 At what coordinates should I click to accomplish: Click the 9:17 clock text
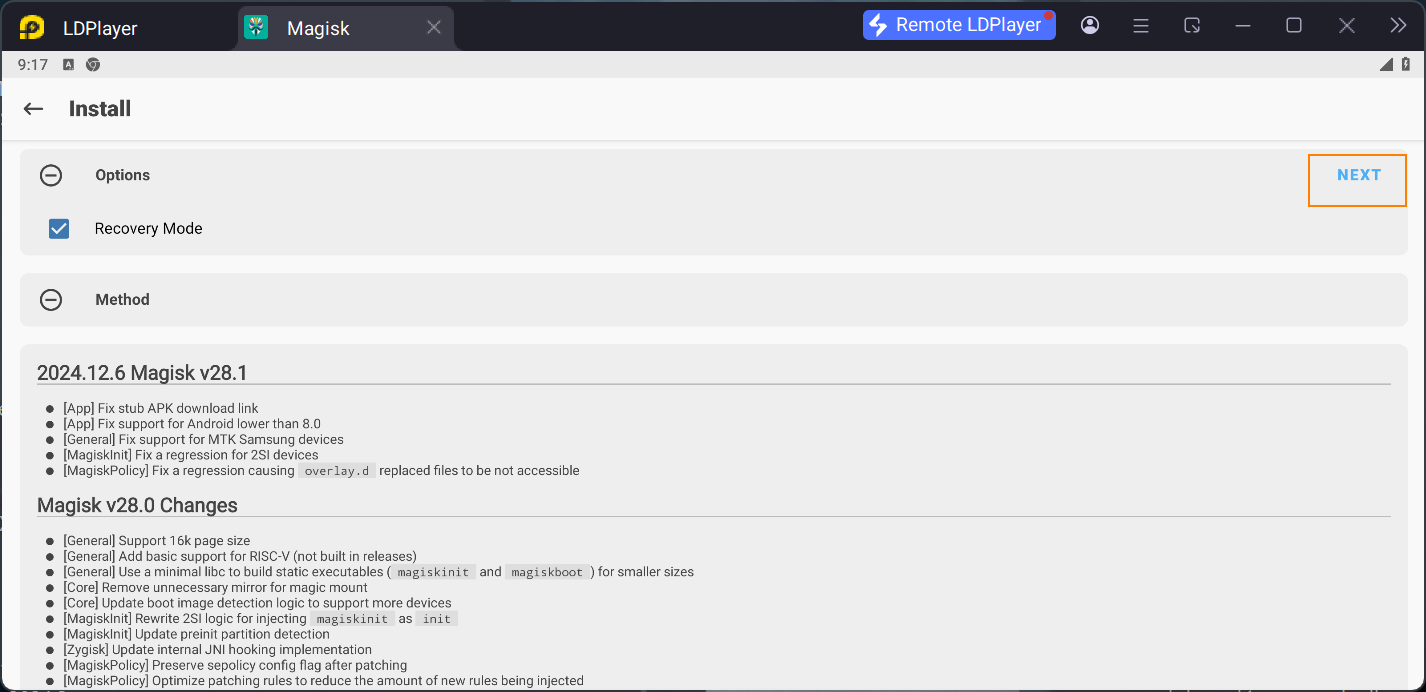point(33,64)
